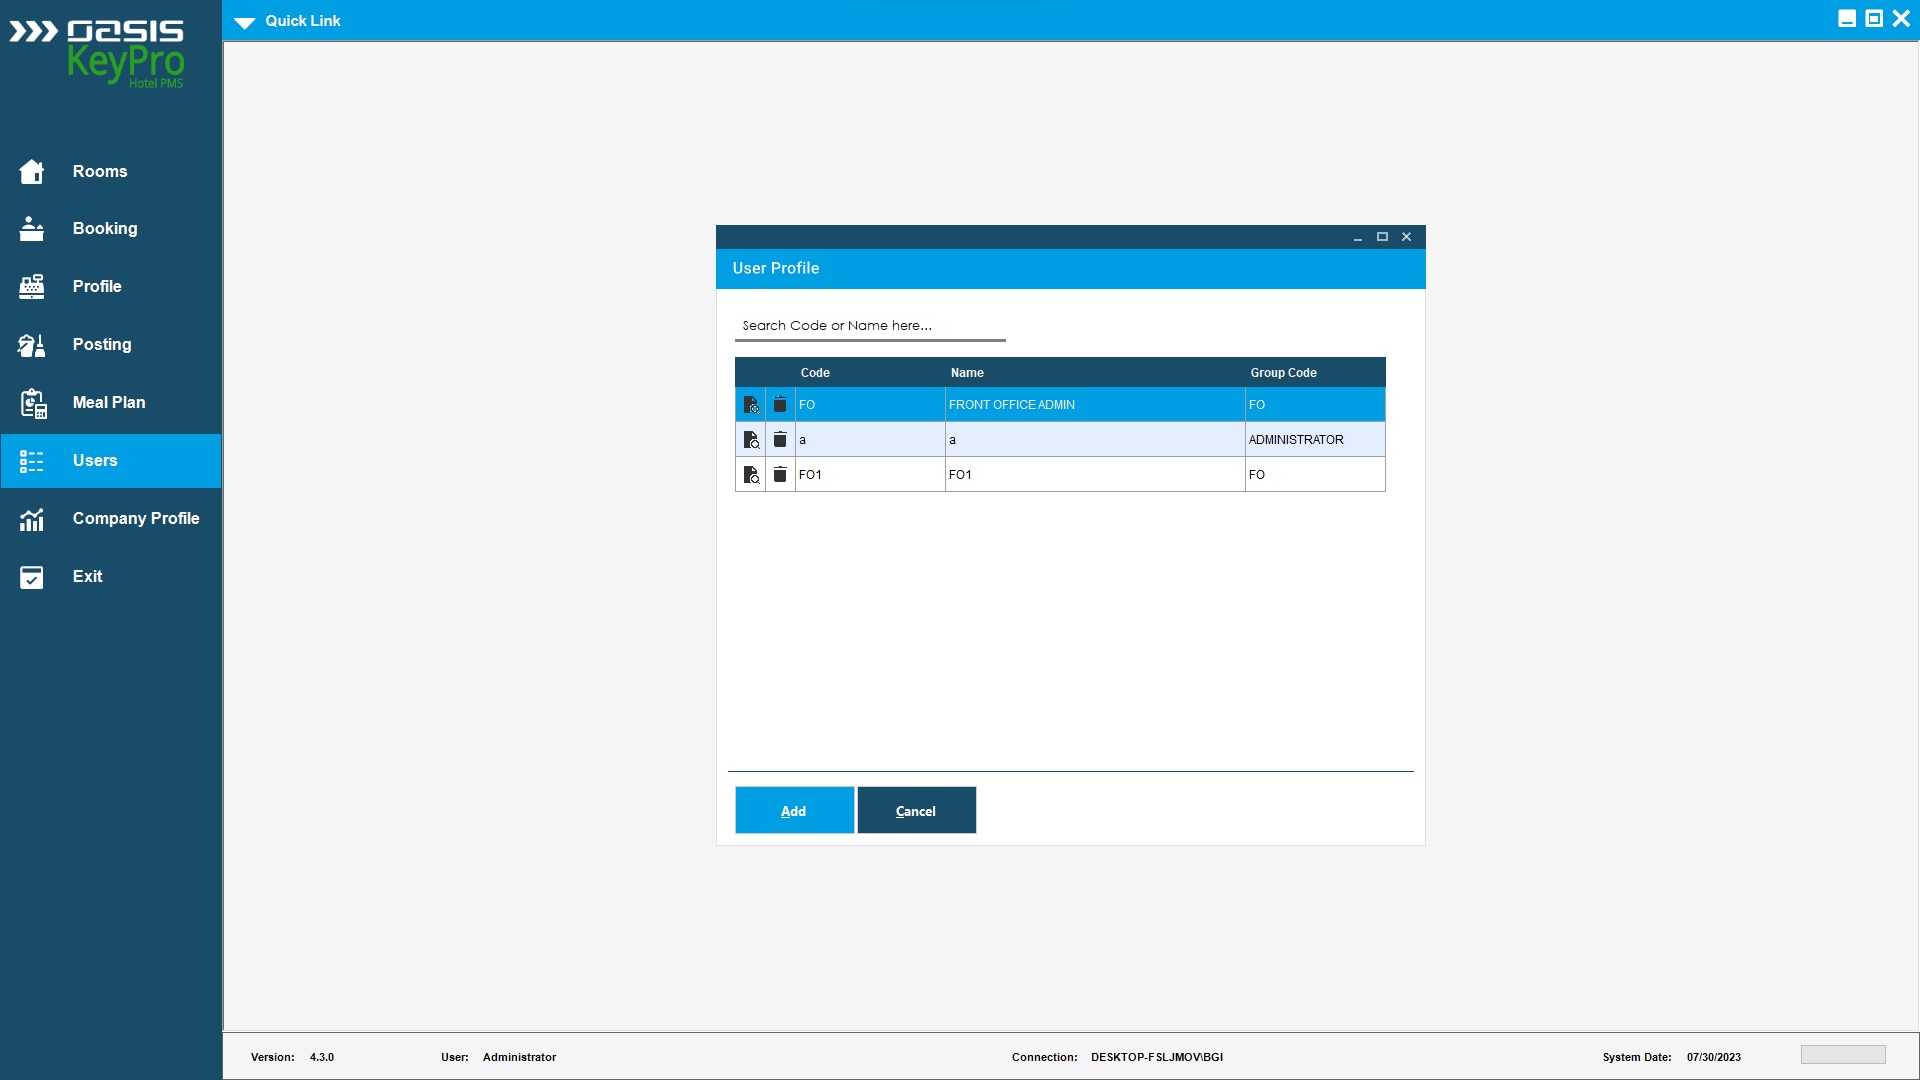Click trash icon for FO1 row
This screenshot has width=1920, height=1080.
coord(780,475)
